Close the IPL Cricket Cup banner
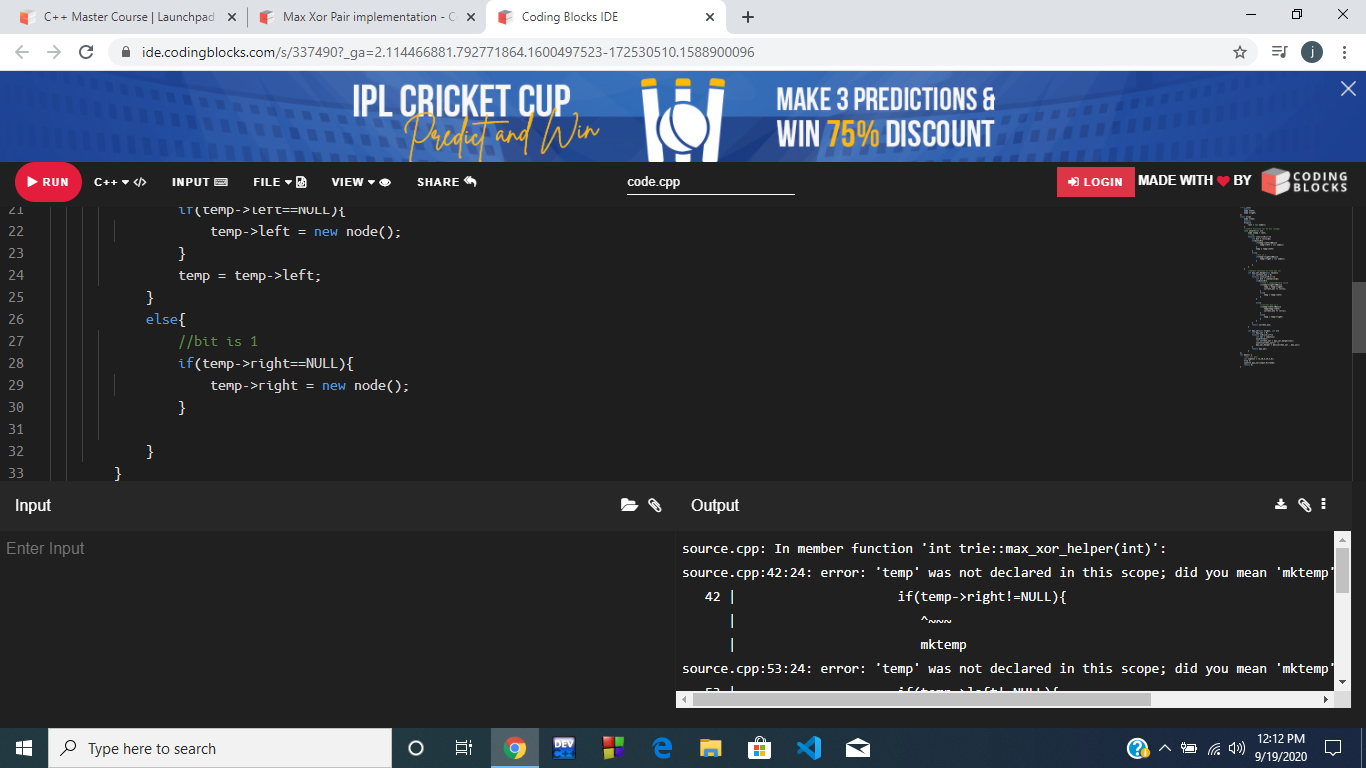The height and width of the screenshot is (768, 1366). click(x=1348, y=89)
